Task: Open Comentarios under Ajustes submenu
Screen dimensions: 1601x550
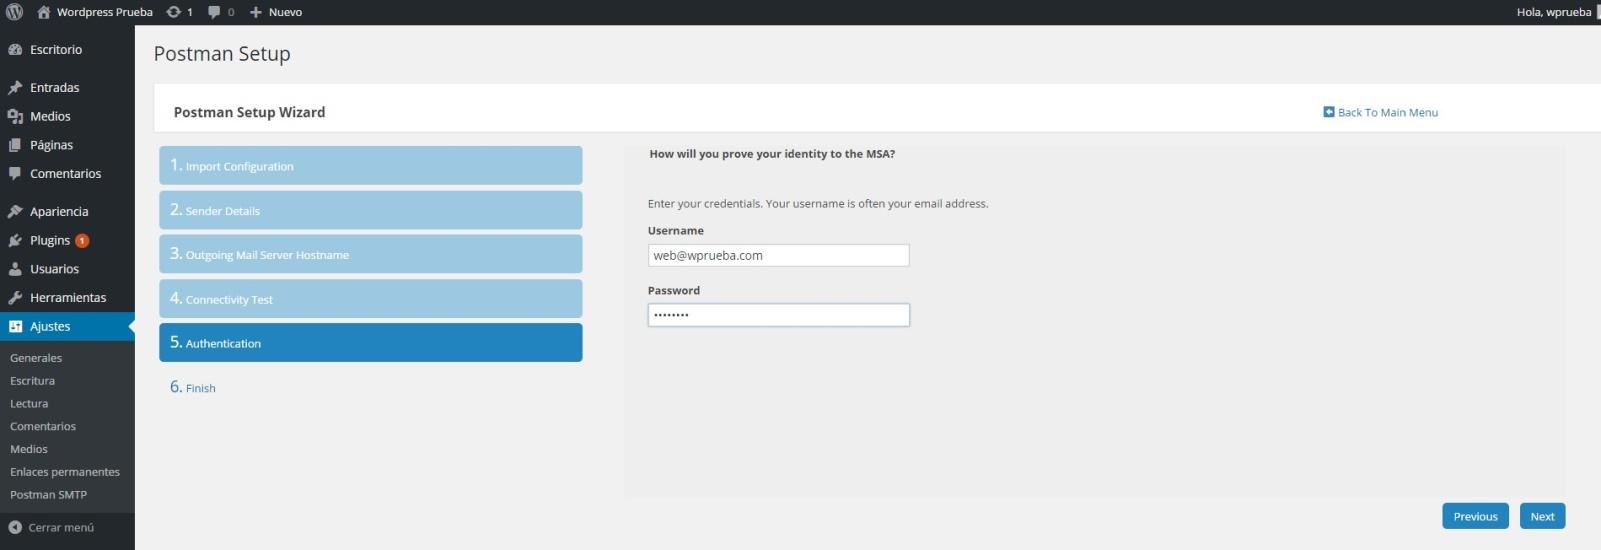Action: coord(43,426)
